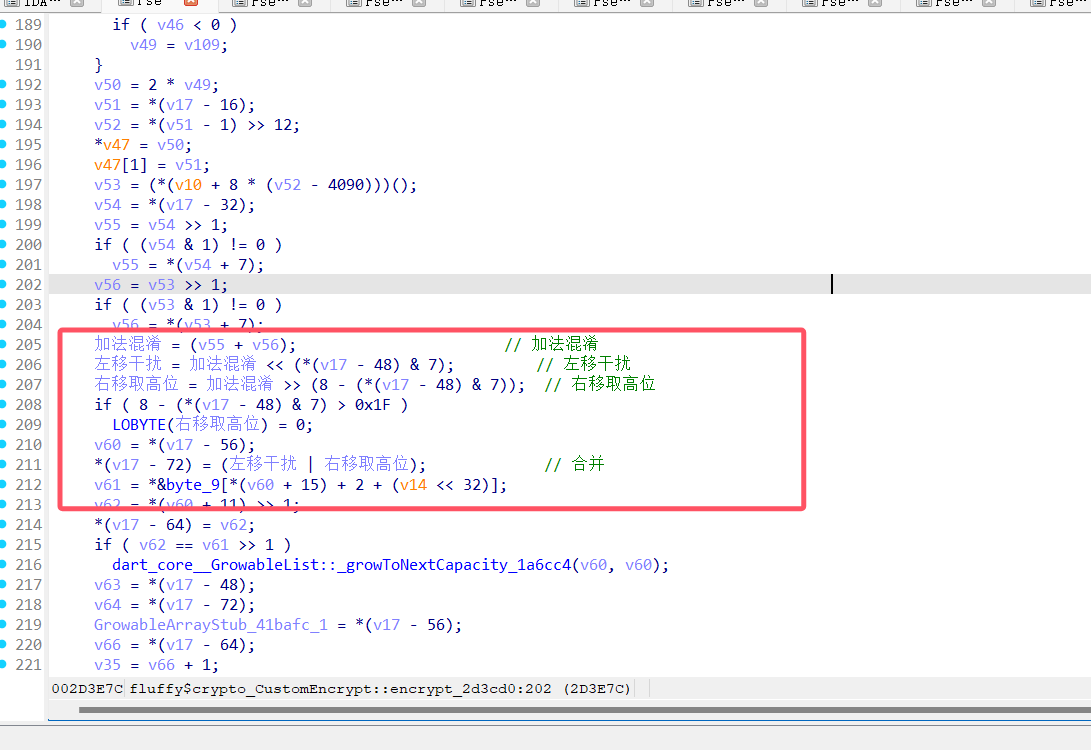Close the active pseudocode tab with the red X

pyautogui.click(x=191, y=5)
